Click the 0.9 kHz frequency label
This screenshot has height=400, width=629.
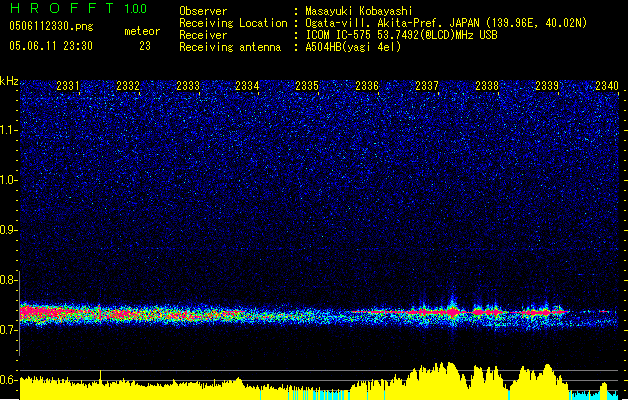[8, 229]
